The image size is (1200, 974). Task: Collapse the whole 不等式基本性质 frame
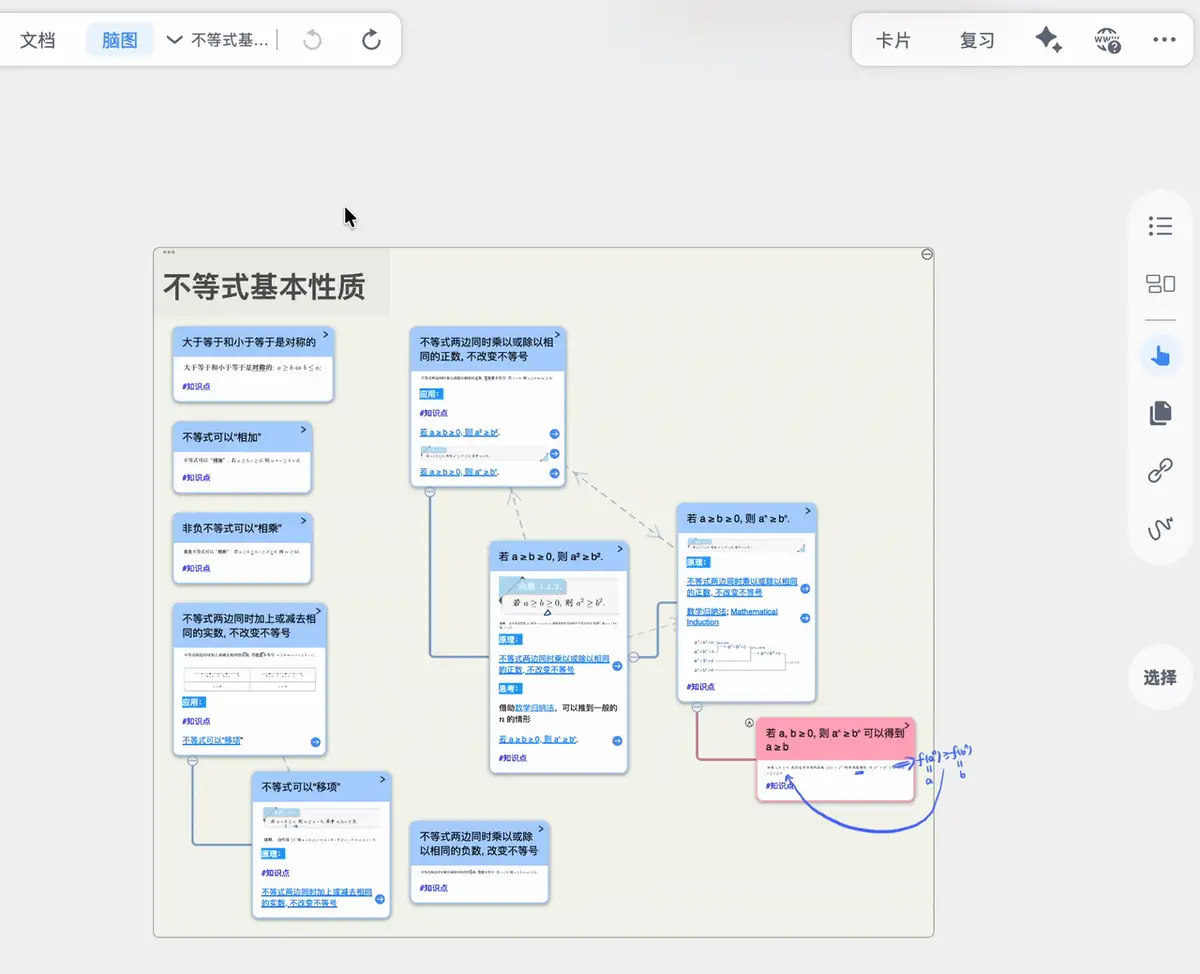927,255
